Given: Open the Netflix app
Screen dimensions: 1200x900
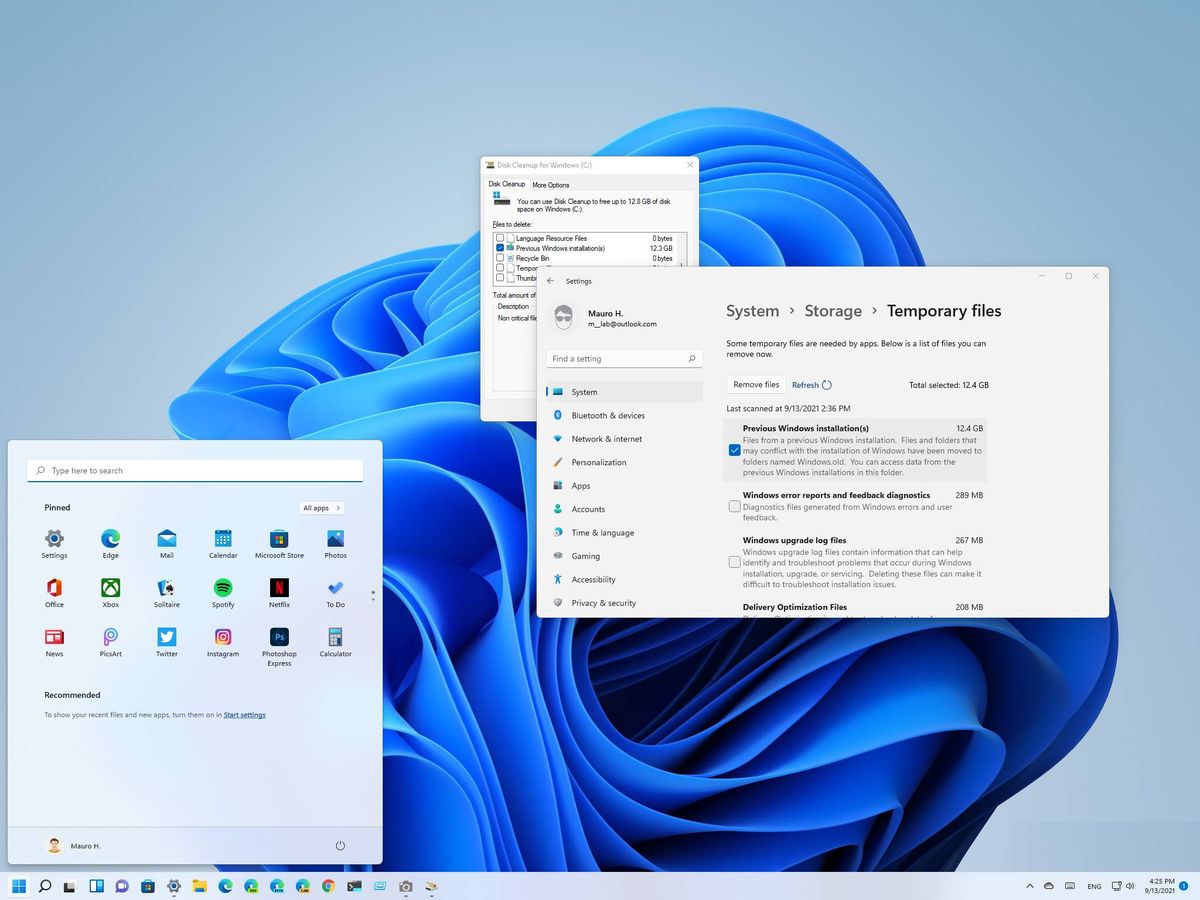Looking at the screenshot, I should pyautogui.click(x=278, y=589).
